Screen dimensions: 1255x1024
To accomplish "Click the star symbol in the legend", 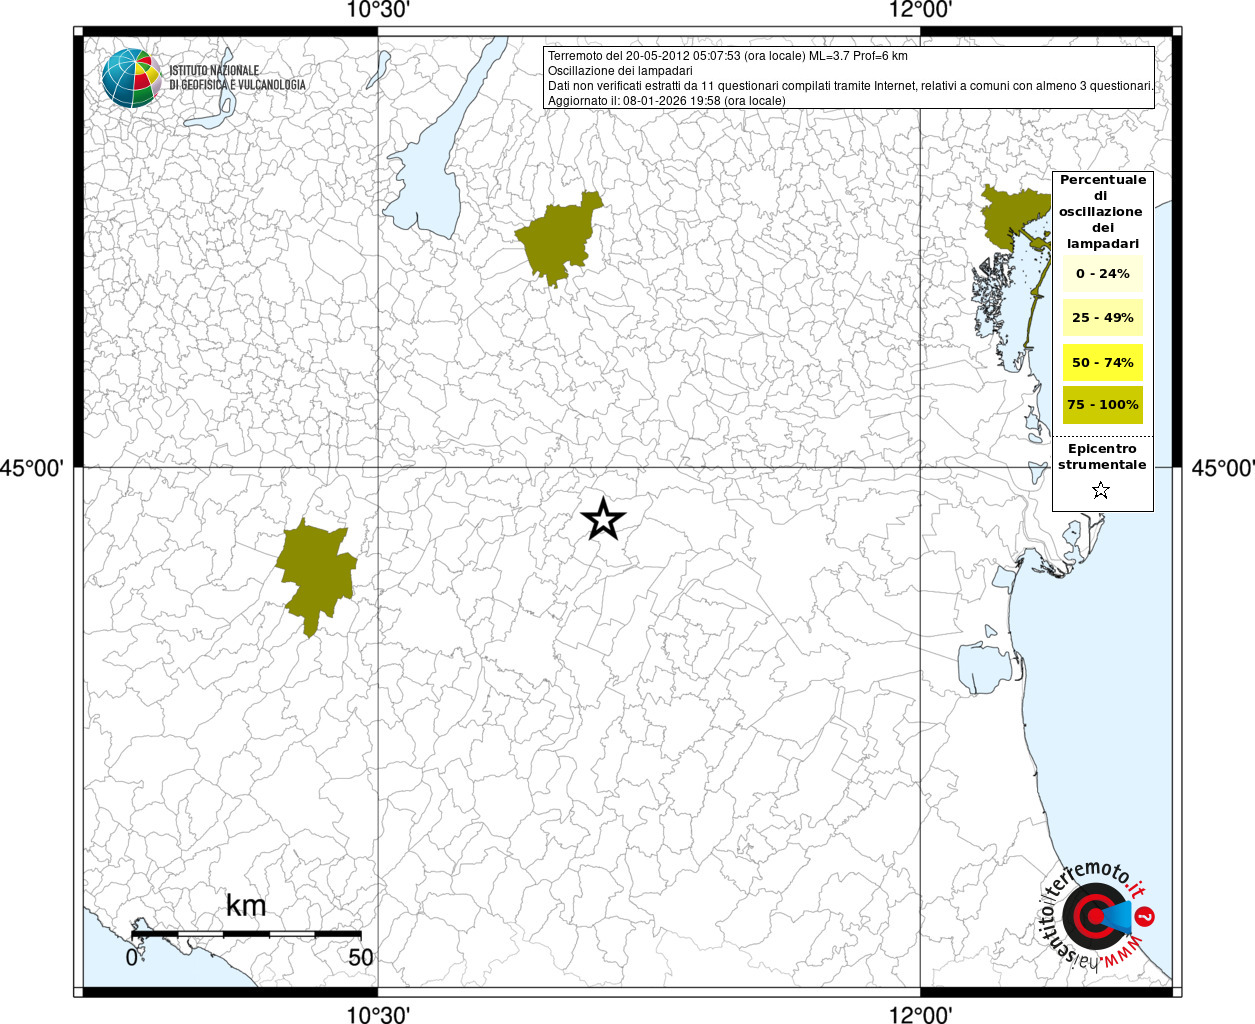I will tap(1101, 490).
